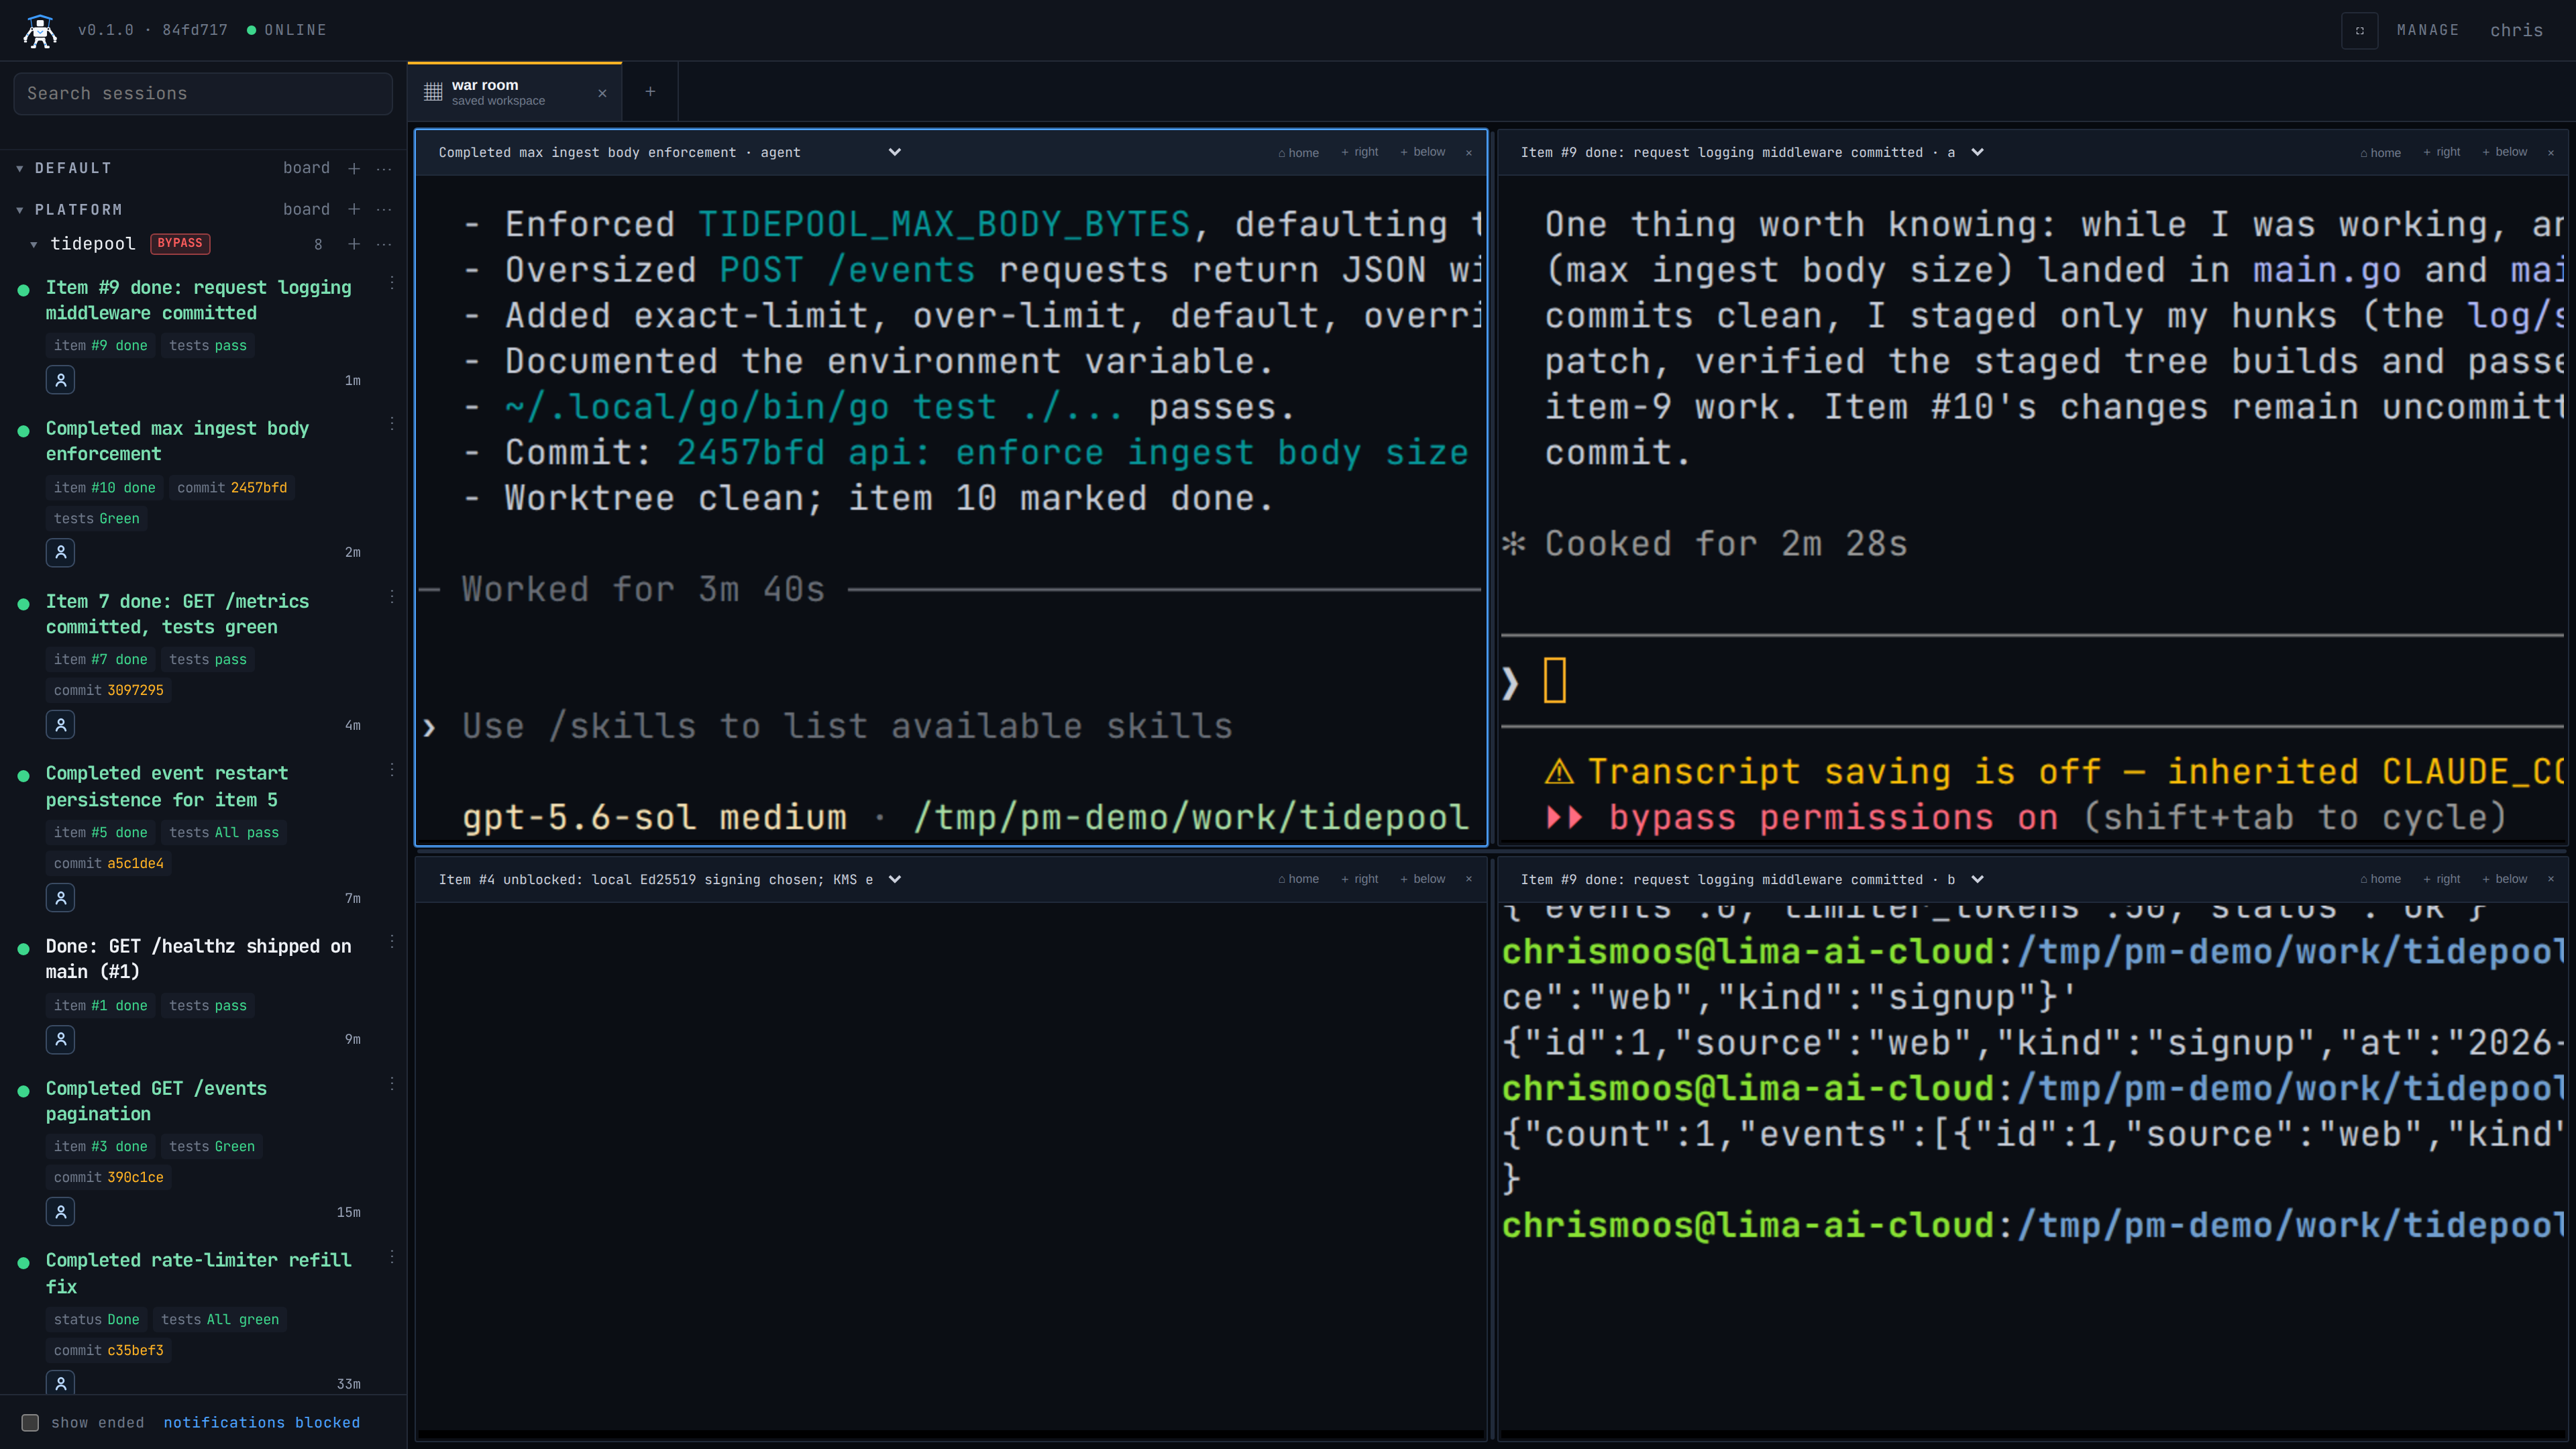The height and width of the screenshot is (1449, 2576).
Task: Toggle the show ended checkbox
Action: pos(30,1422)
